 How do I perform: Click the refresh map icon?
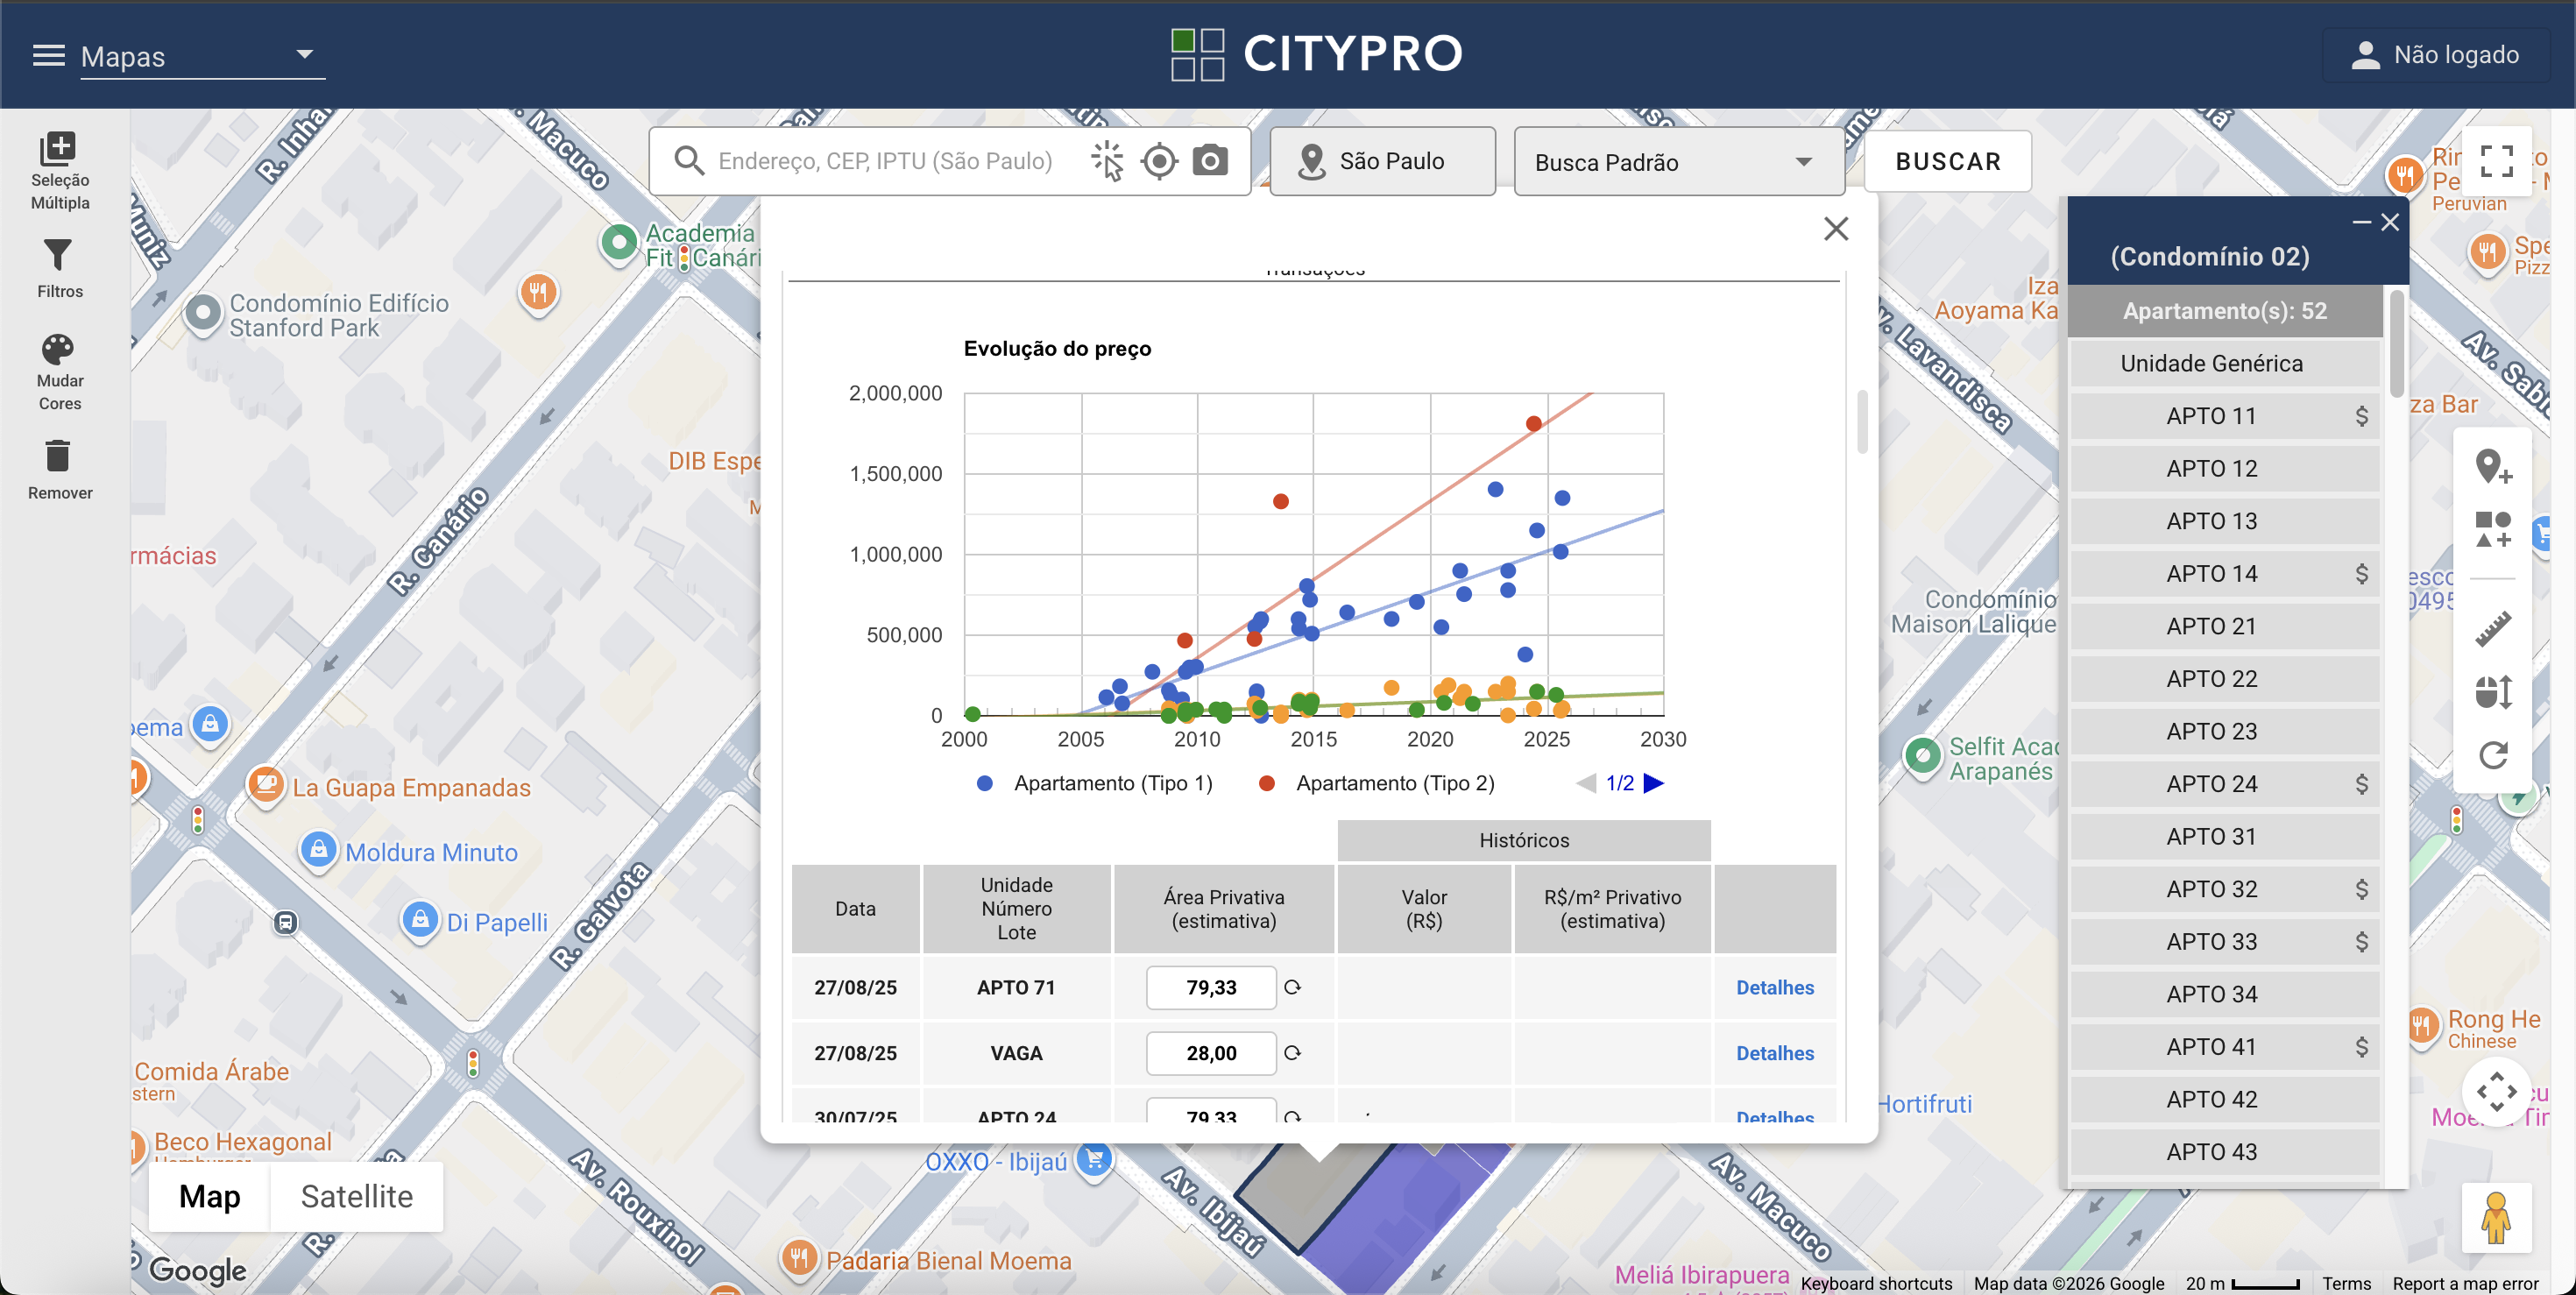(x=2493, y=755)
